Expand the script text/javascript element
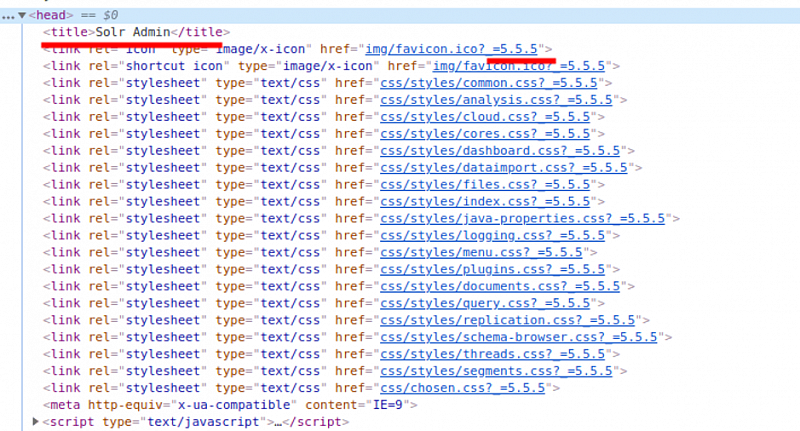This screenshot has width=800, height=431. pos(36,421)
